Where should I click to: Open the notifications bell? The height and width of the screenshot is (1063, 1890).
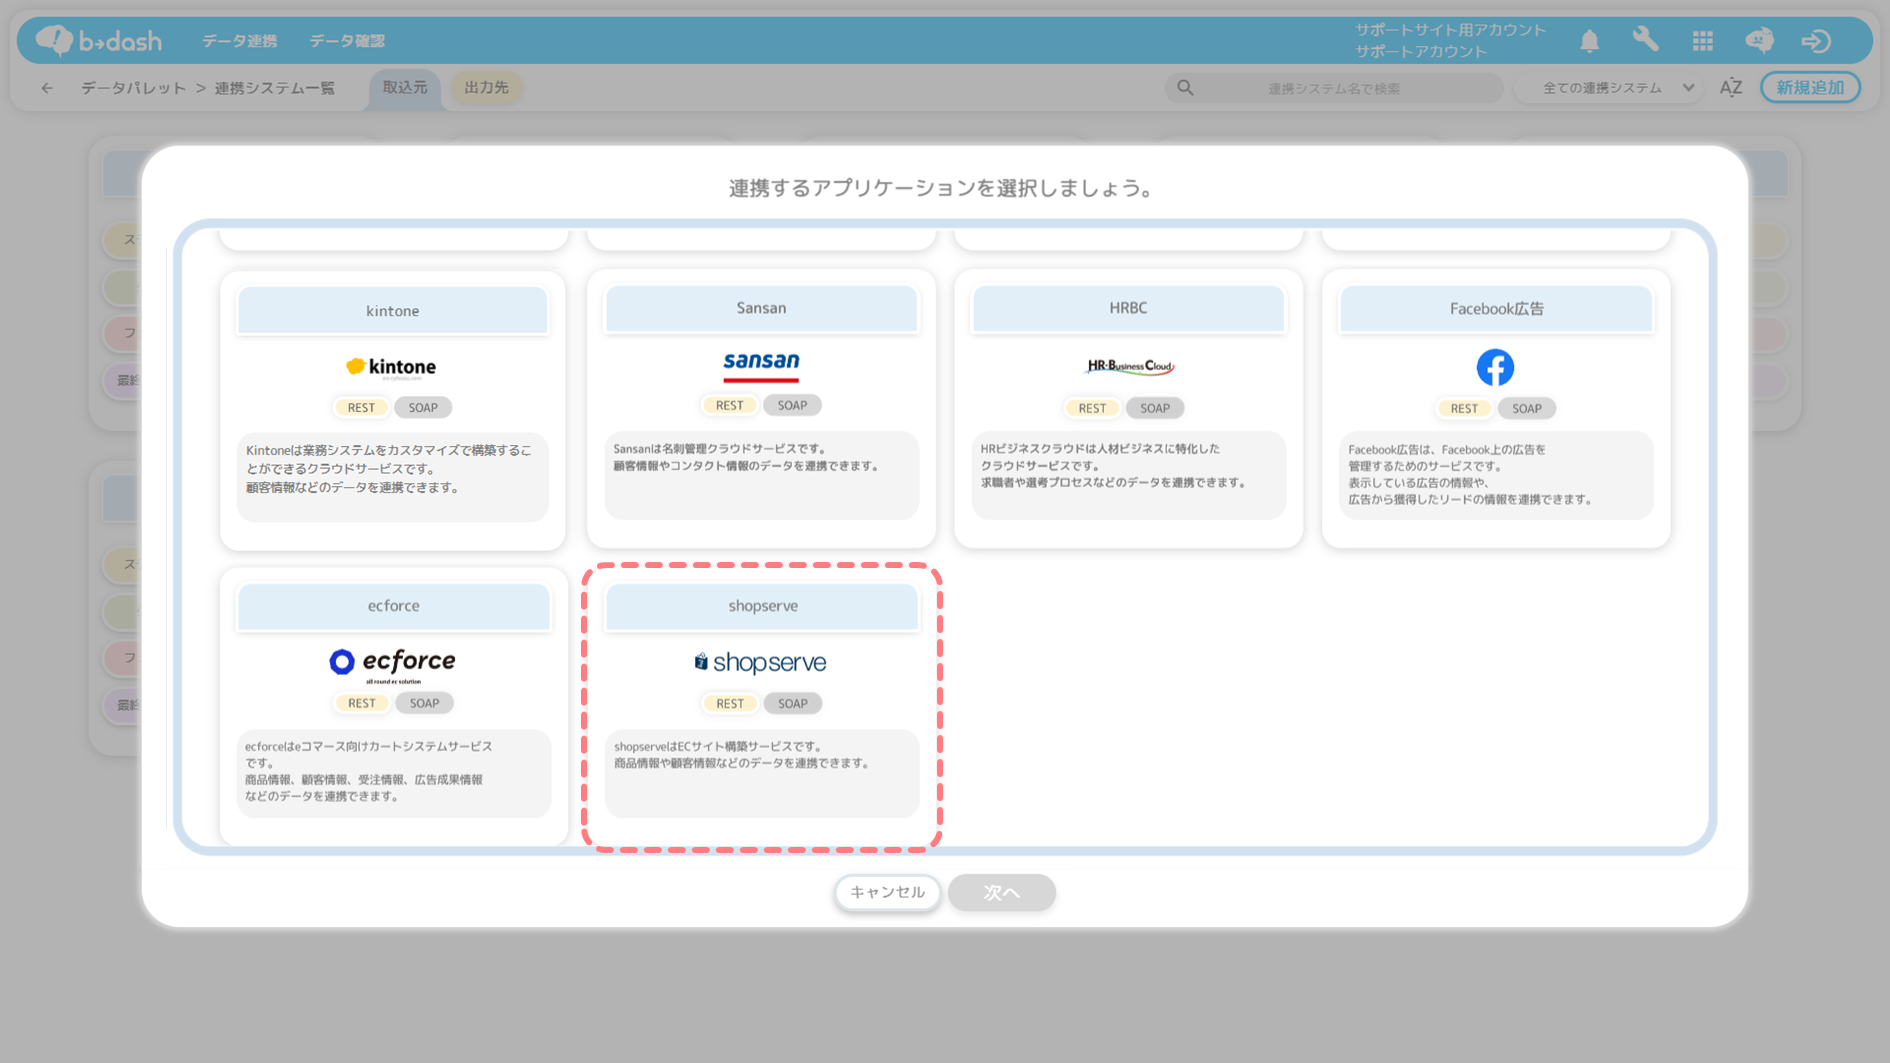tap(1589, 41)
